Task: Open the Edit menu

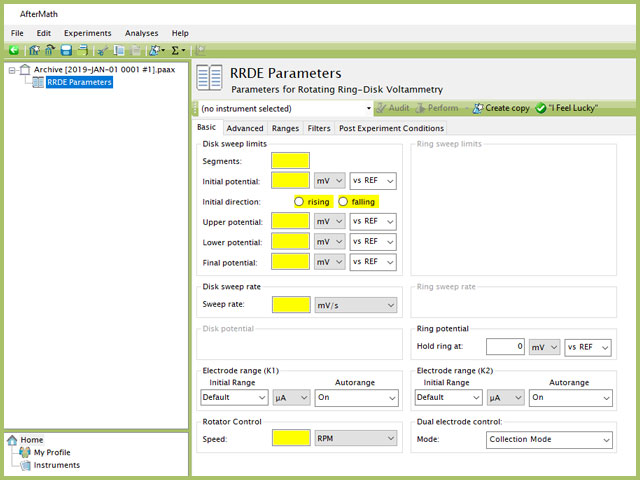Action: click(44, 33)
